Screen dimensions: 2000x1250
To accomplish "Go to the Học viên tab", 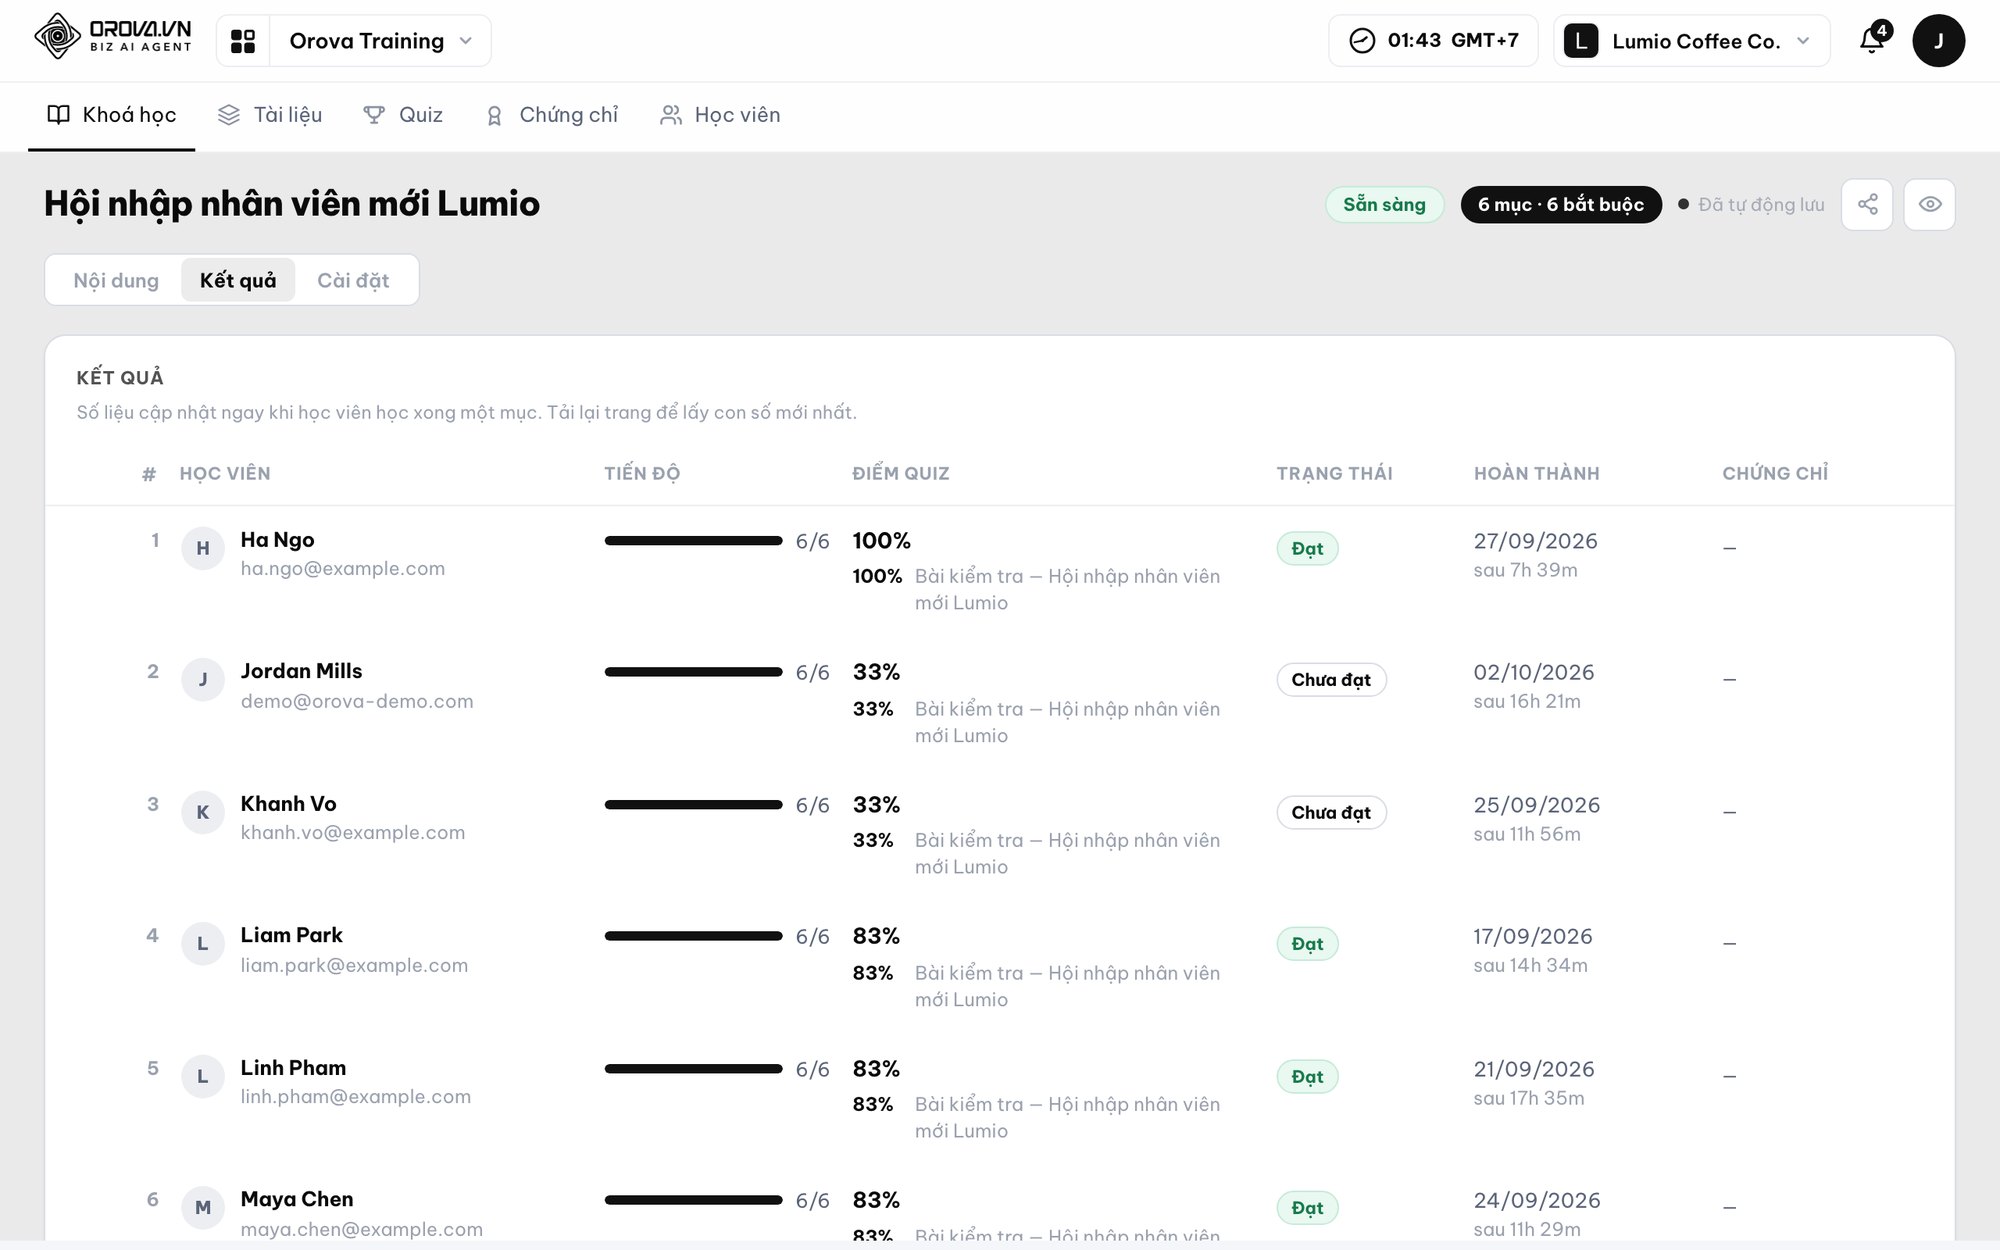I will (x=720, y=115).
